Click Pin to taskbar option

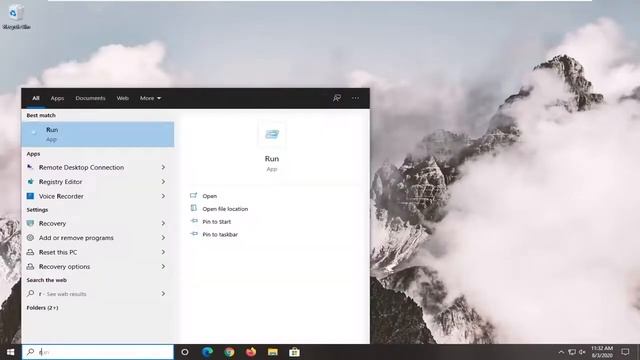pyautogui.click(x=220, y=235)
